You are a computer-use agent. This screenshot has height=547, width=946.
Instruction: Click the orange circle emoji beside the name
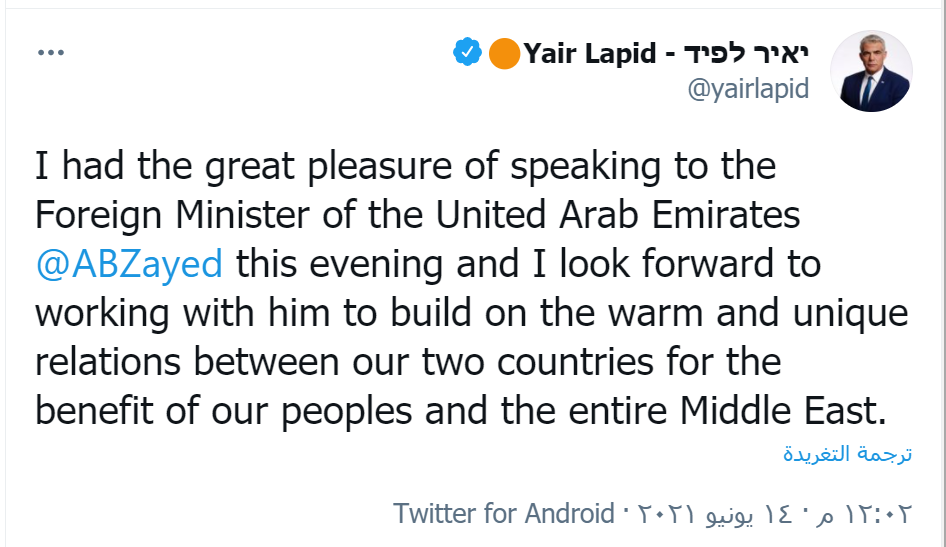(503, 53)
